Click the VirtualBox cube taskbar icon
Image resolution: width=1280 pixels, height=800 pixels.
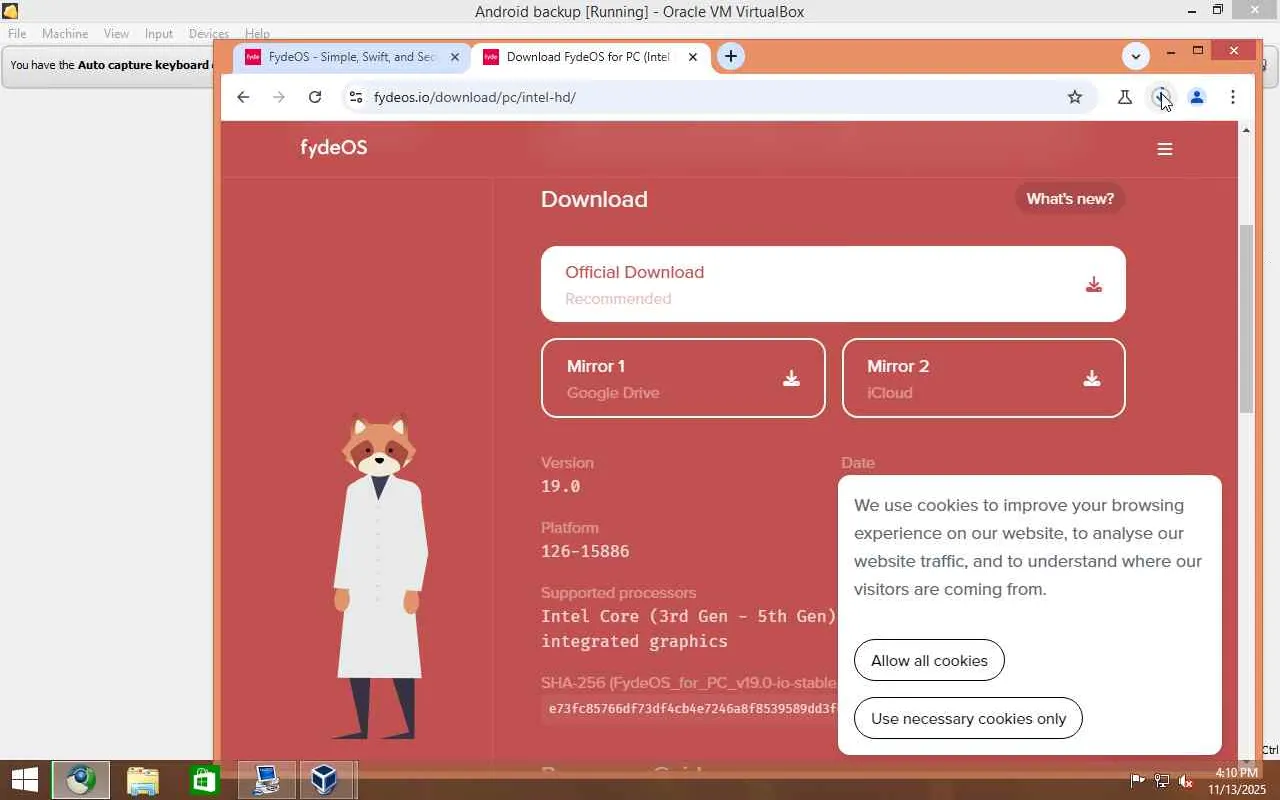[x=325, y=780]
